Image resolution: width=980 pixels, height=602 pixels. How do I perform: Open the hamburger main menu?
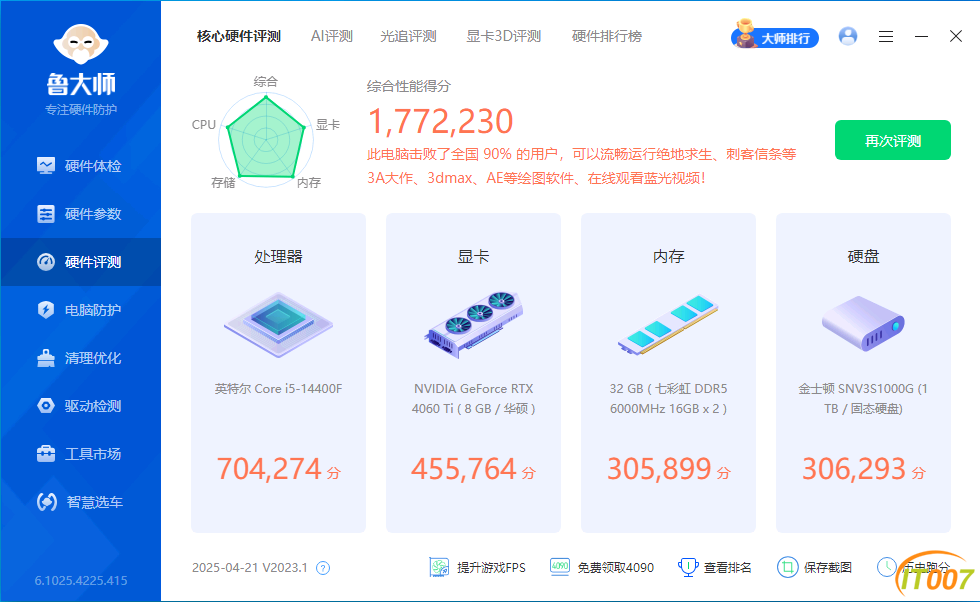click(x=886, y=37)
